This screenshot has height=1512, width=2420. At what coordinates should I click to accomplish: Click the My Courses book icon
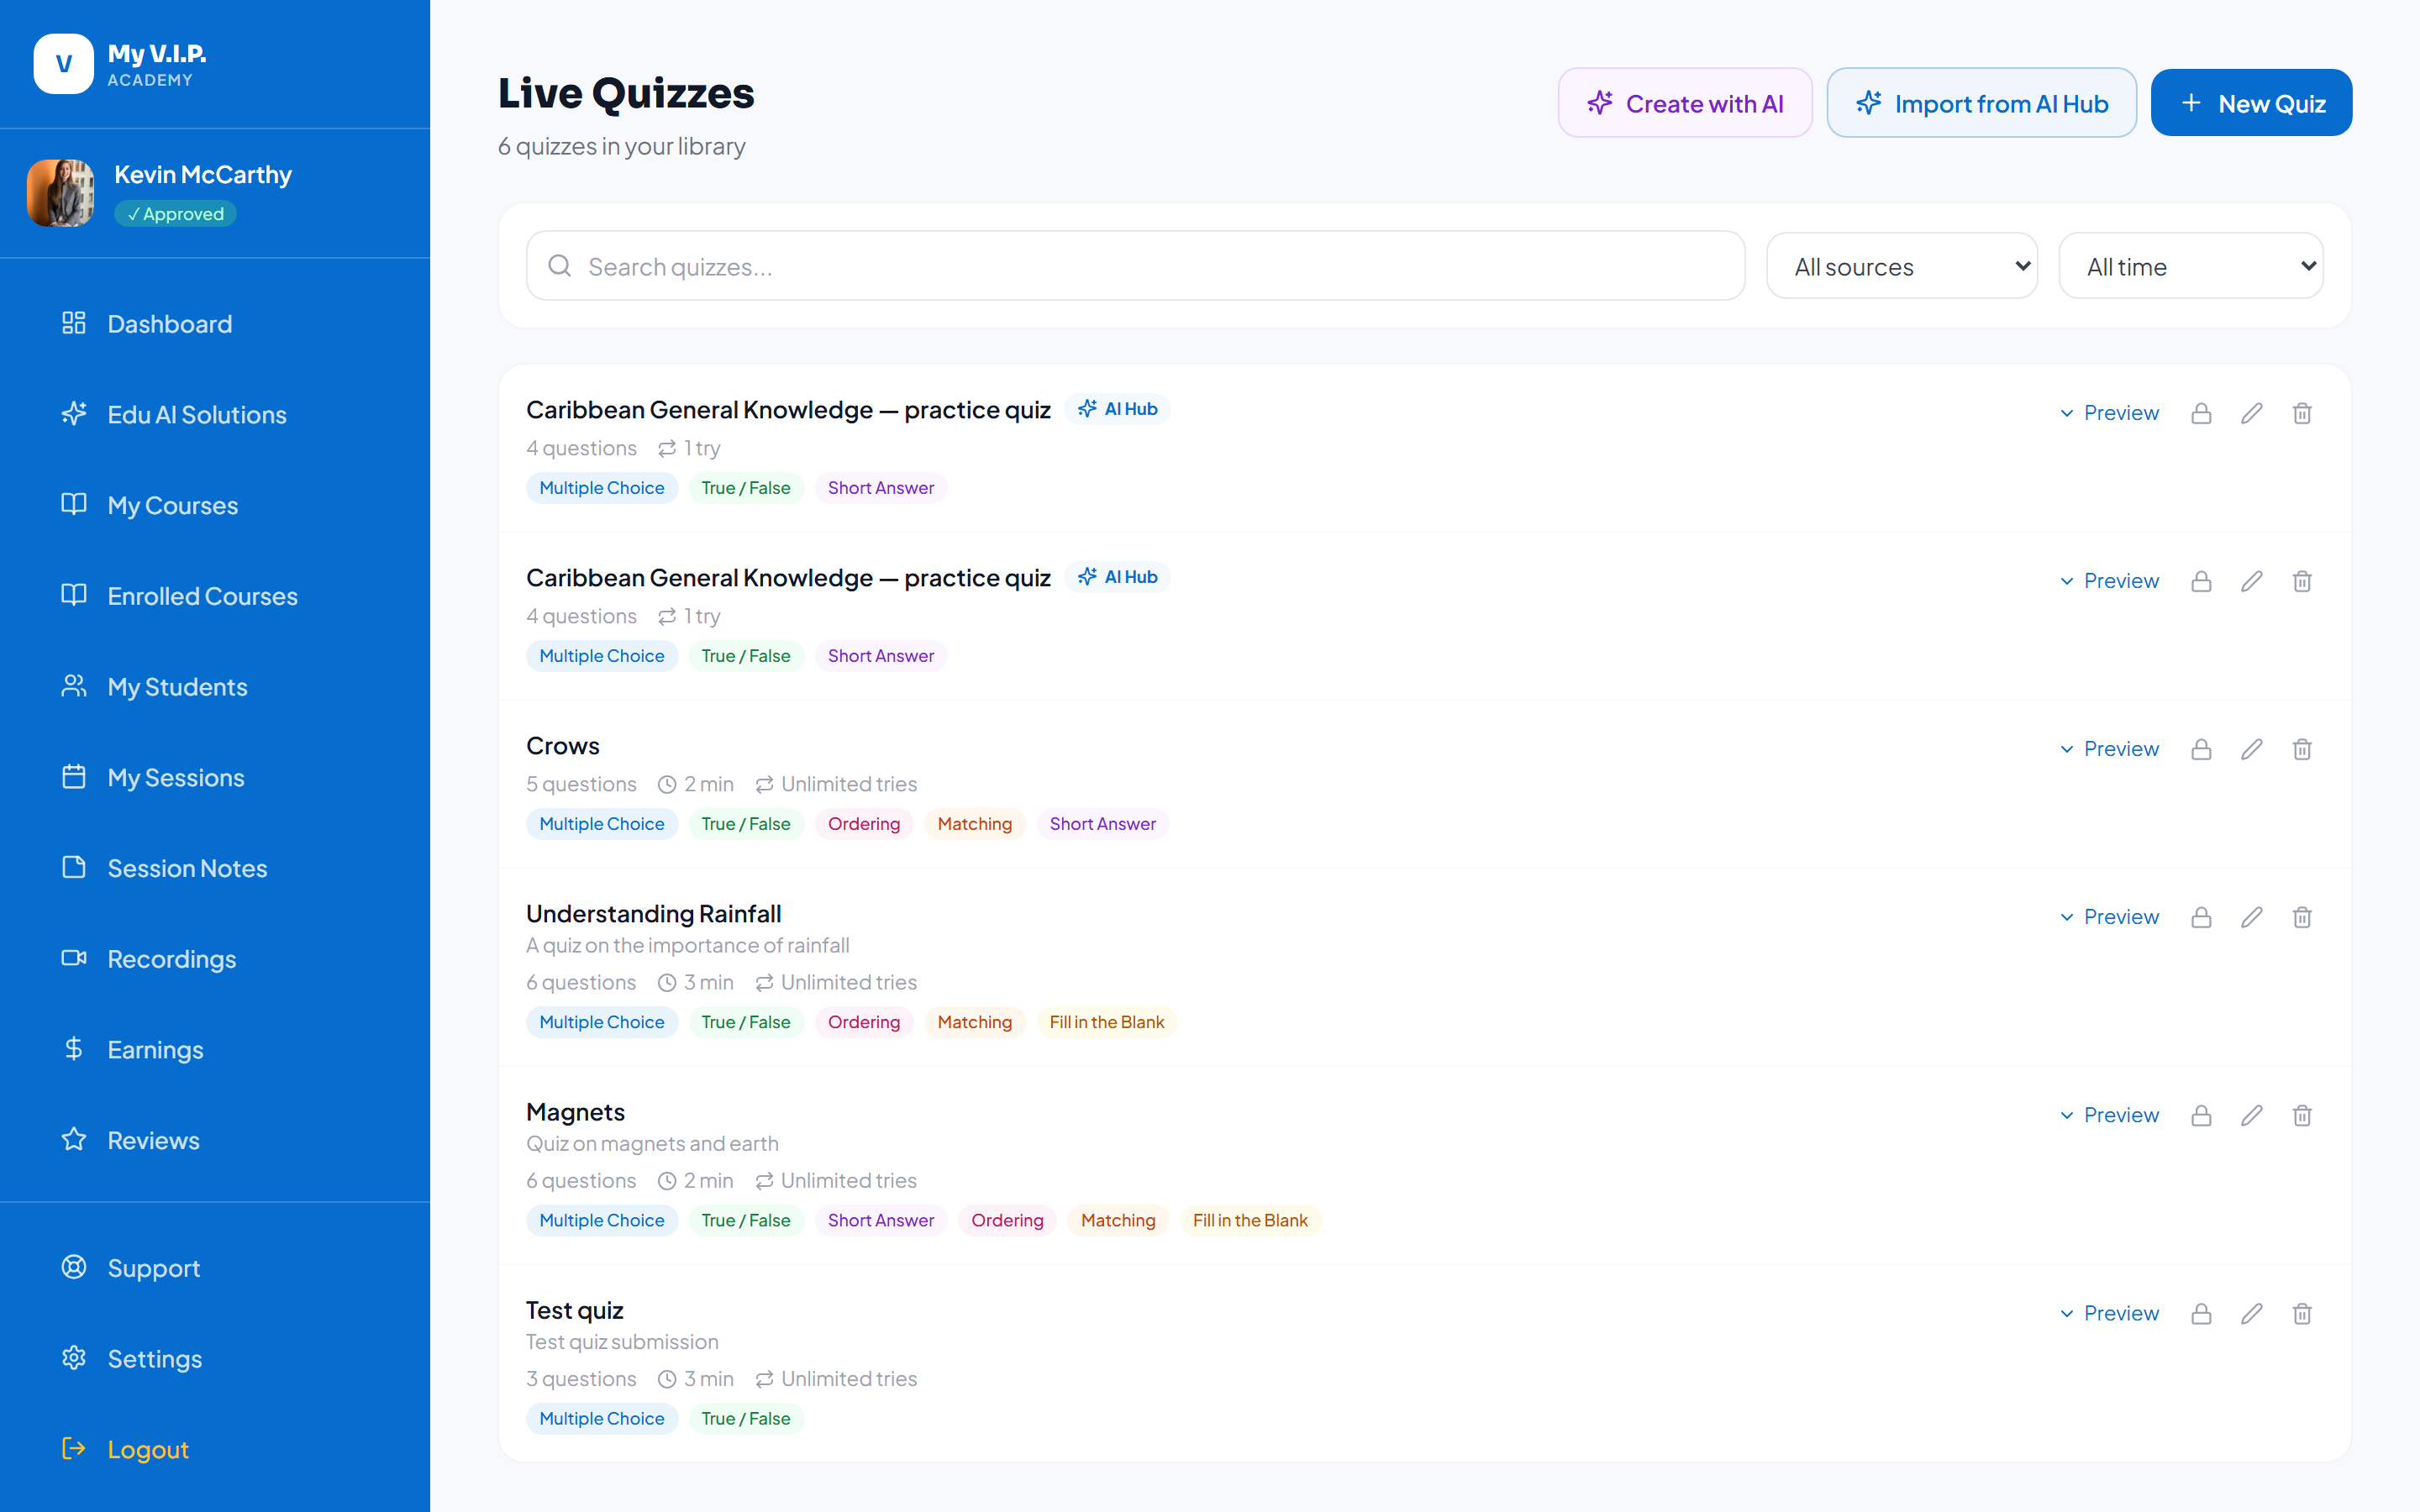pos(74,504)
